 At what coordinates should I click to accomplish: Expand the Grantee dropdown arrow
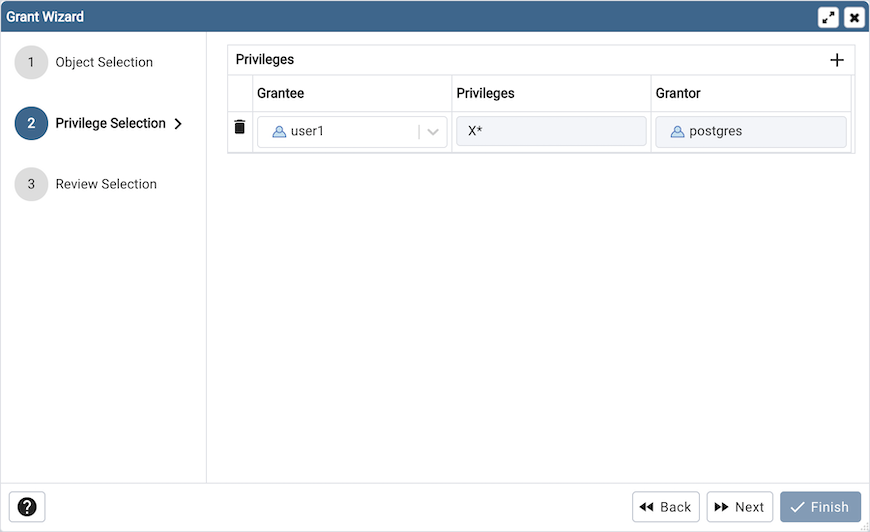[433, 132]
